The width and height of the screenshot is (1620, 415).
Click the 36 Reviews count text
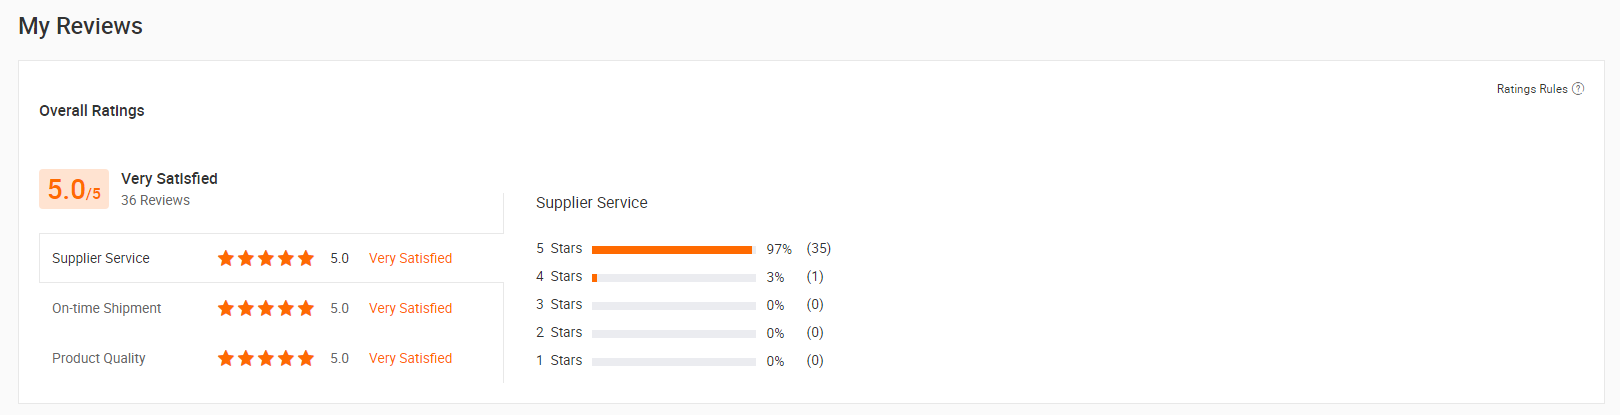155,200
